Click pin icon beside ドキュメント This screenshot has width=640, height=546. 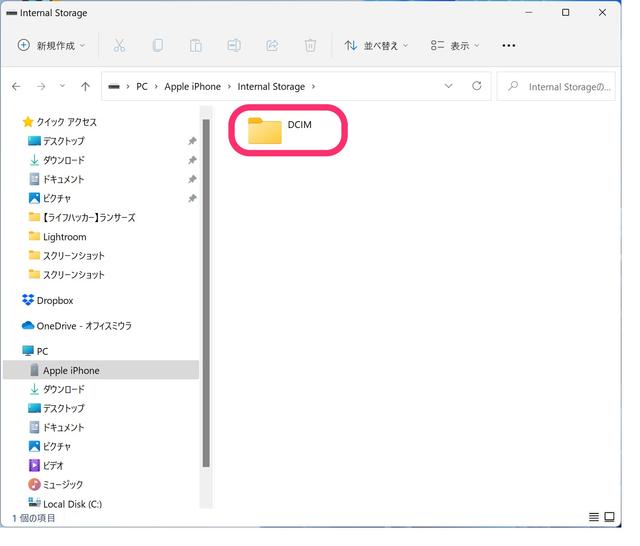pyautogui.click(x=192, y=179)
